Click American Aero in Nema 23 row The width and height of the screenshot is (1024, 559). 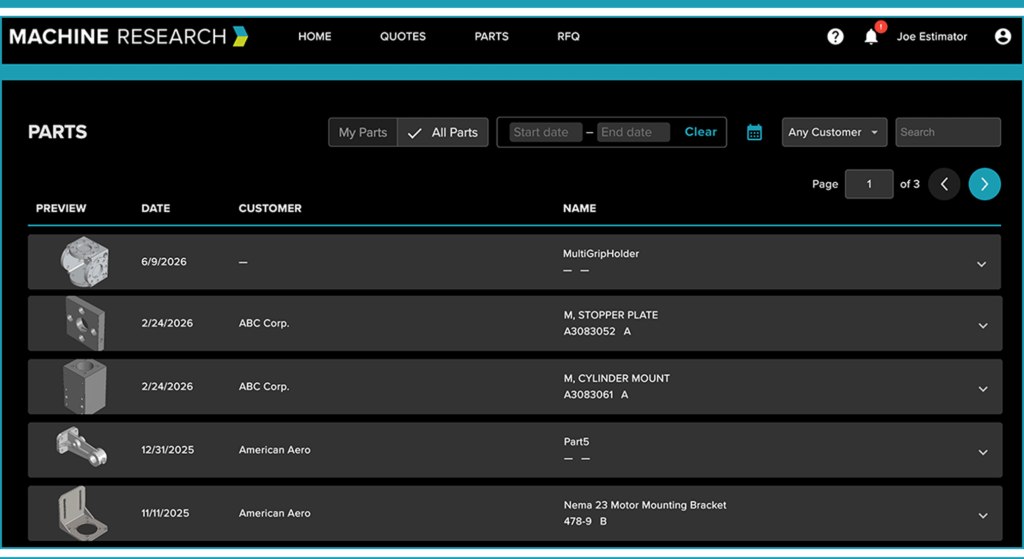[x=274, y=513]
